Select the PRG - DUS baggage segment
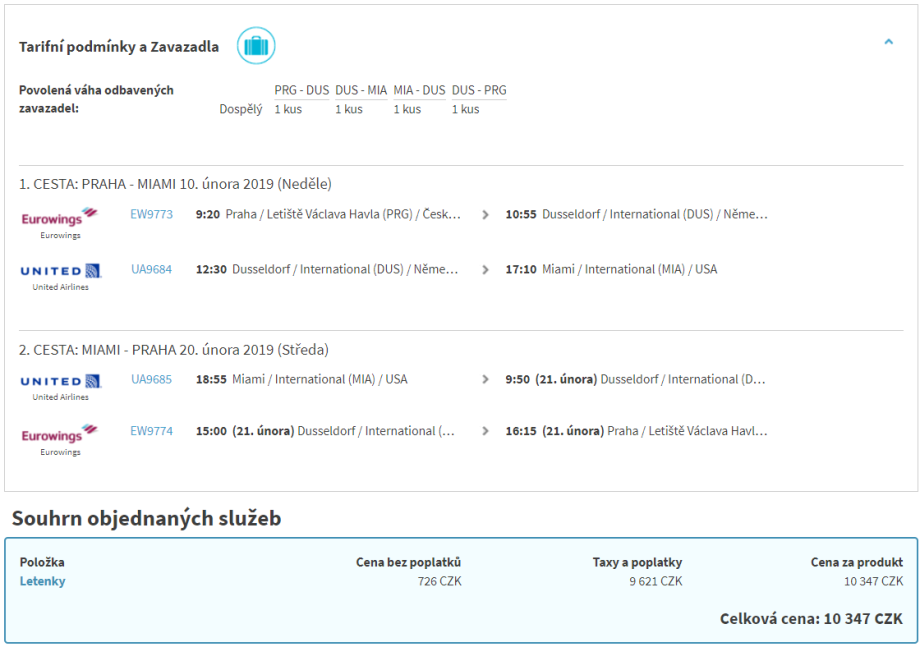The height and width of the screenshot is (647, 920). pos(301,90)
